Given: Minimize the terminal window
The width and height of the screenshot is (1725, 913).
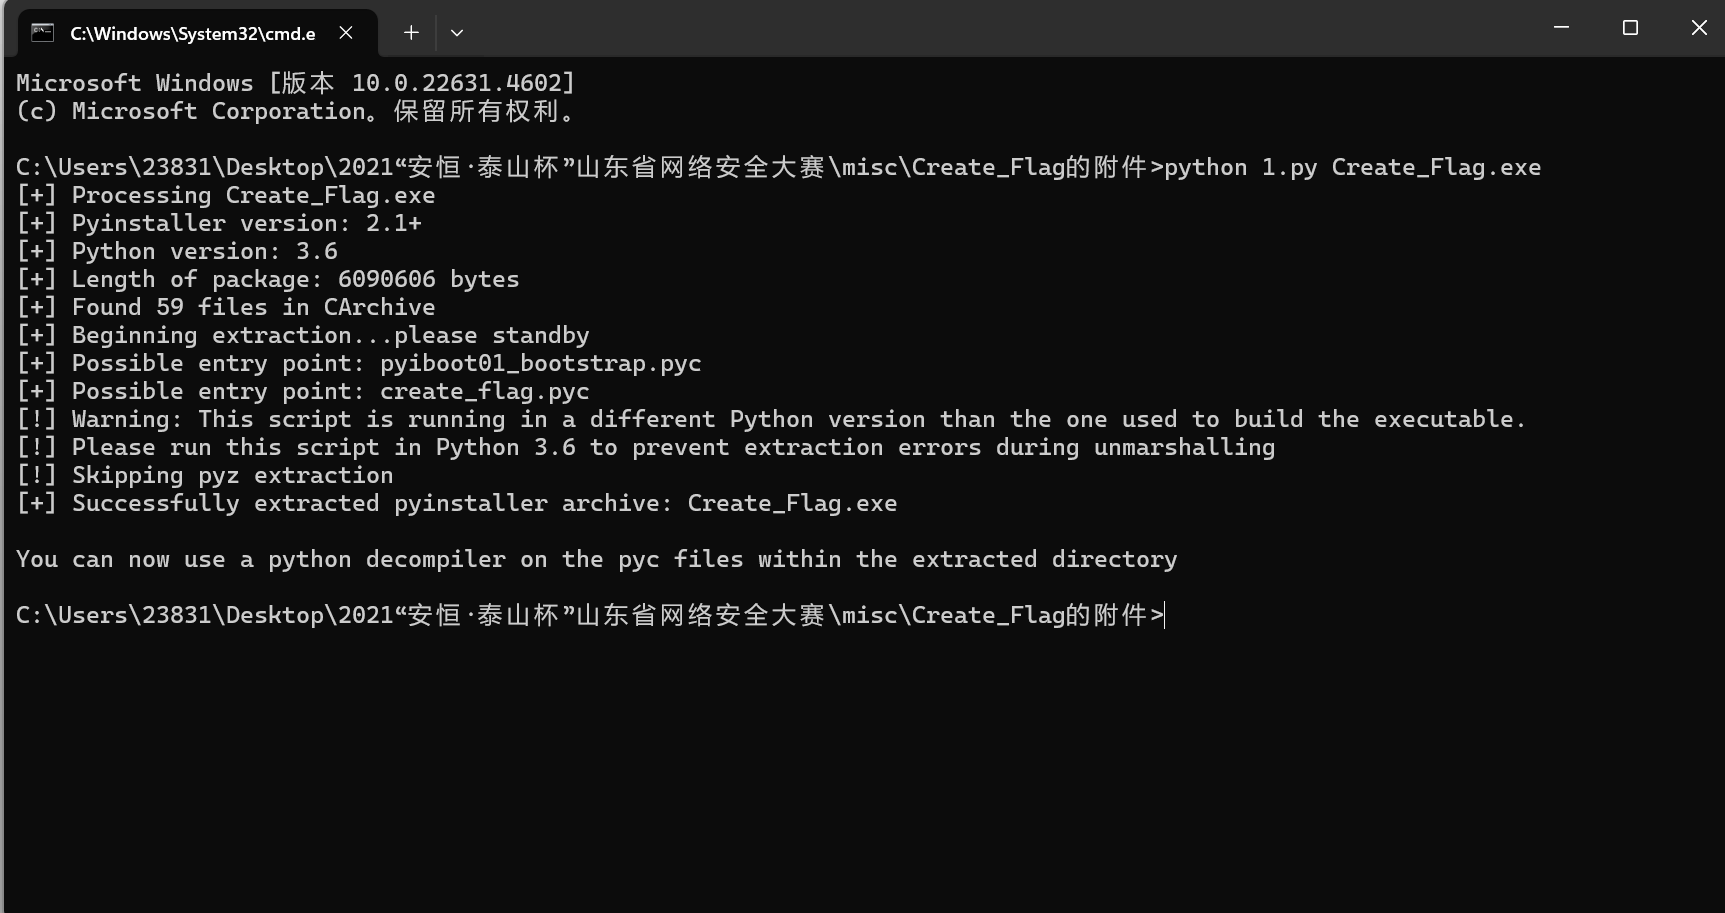Looking at the screenshot, I should (x=1561, y=28).
